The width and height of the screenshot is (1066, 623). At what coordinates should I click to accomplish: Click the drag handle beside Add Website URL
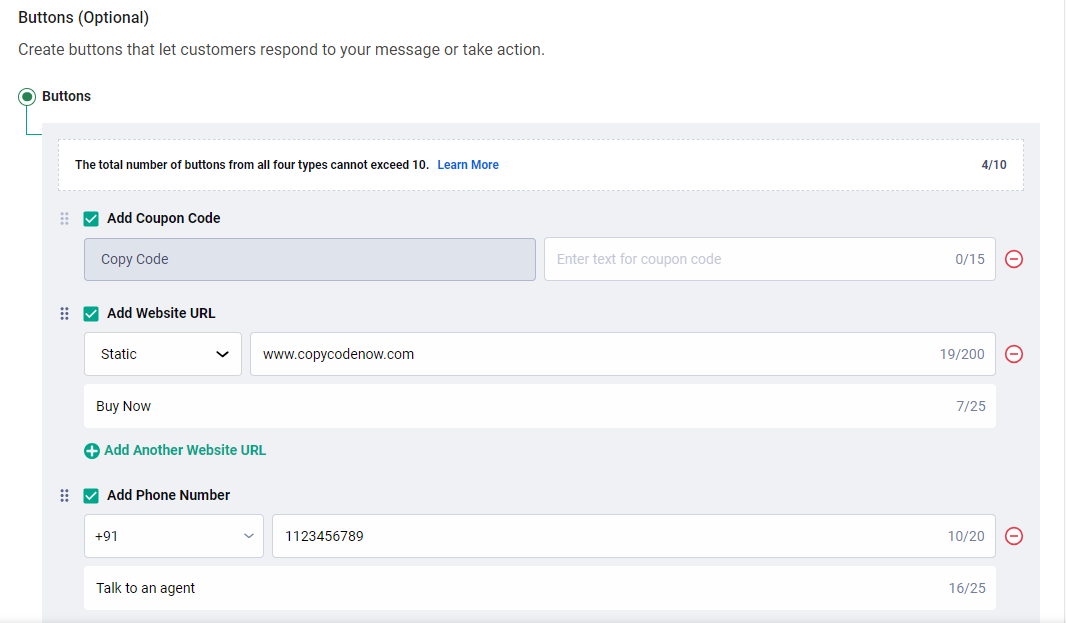tap(64, 313)
